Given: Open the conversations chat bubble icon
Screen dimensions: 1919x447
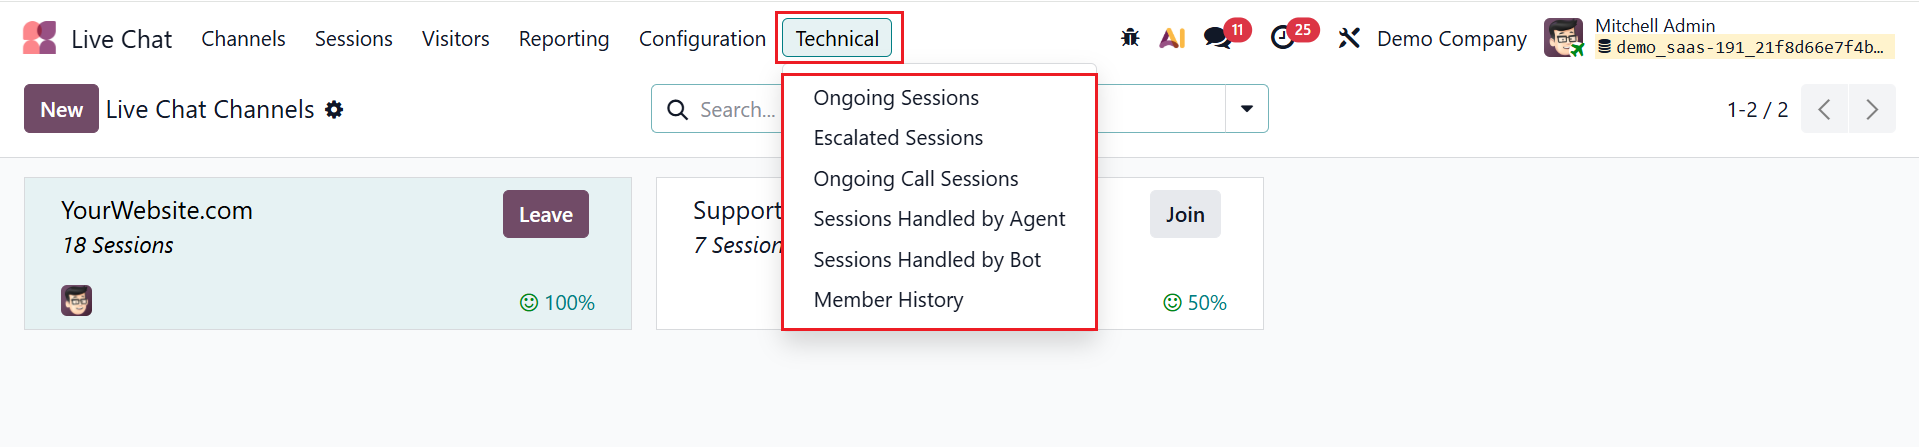Looking at the screenshot, I should [x=1217, y=38].
